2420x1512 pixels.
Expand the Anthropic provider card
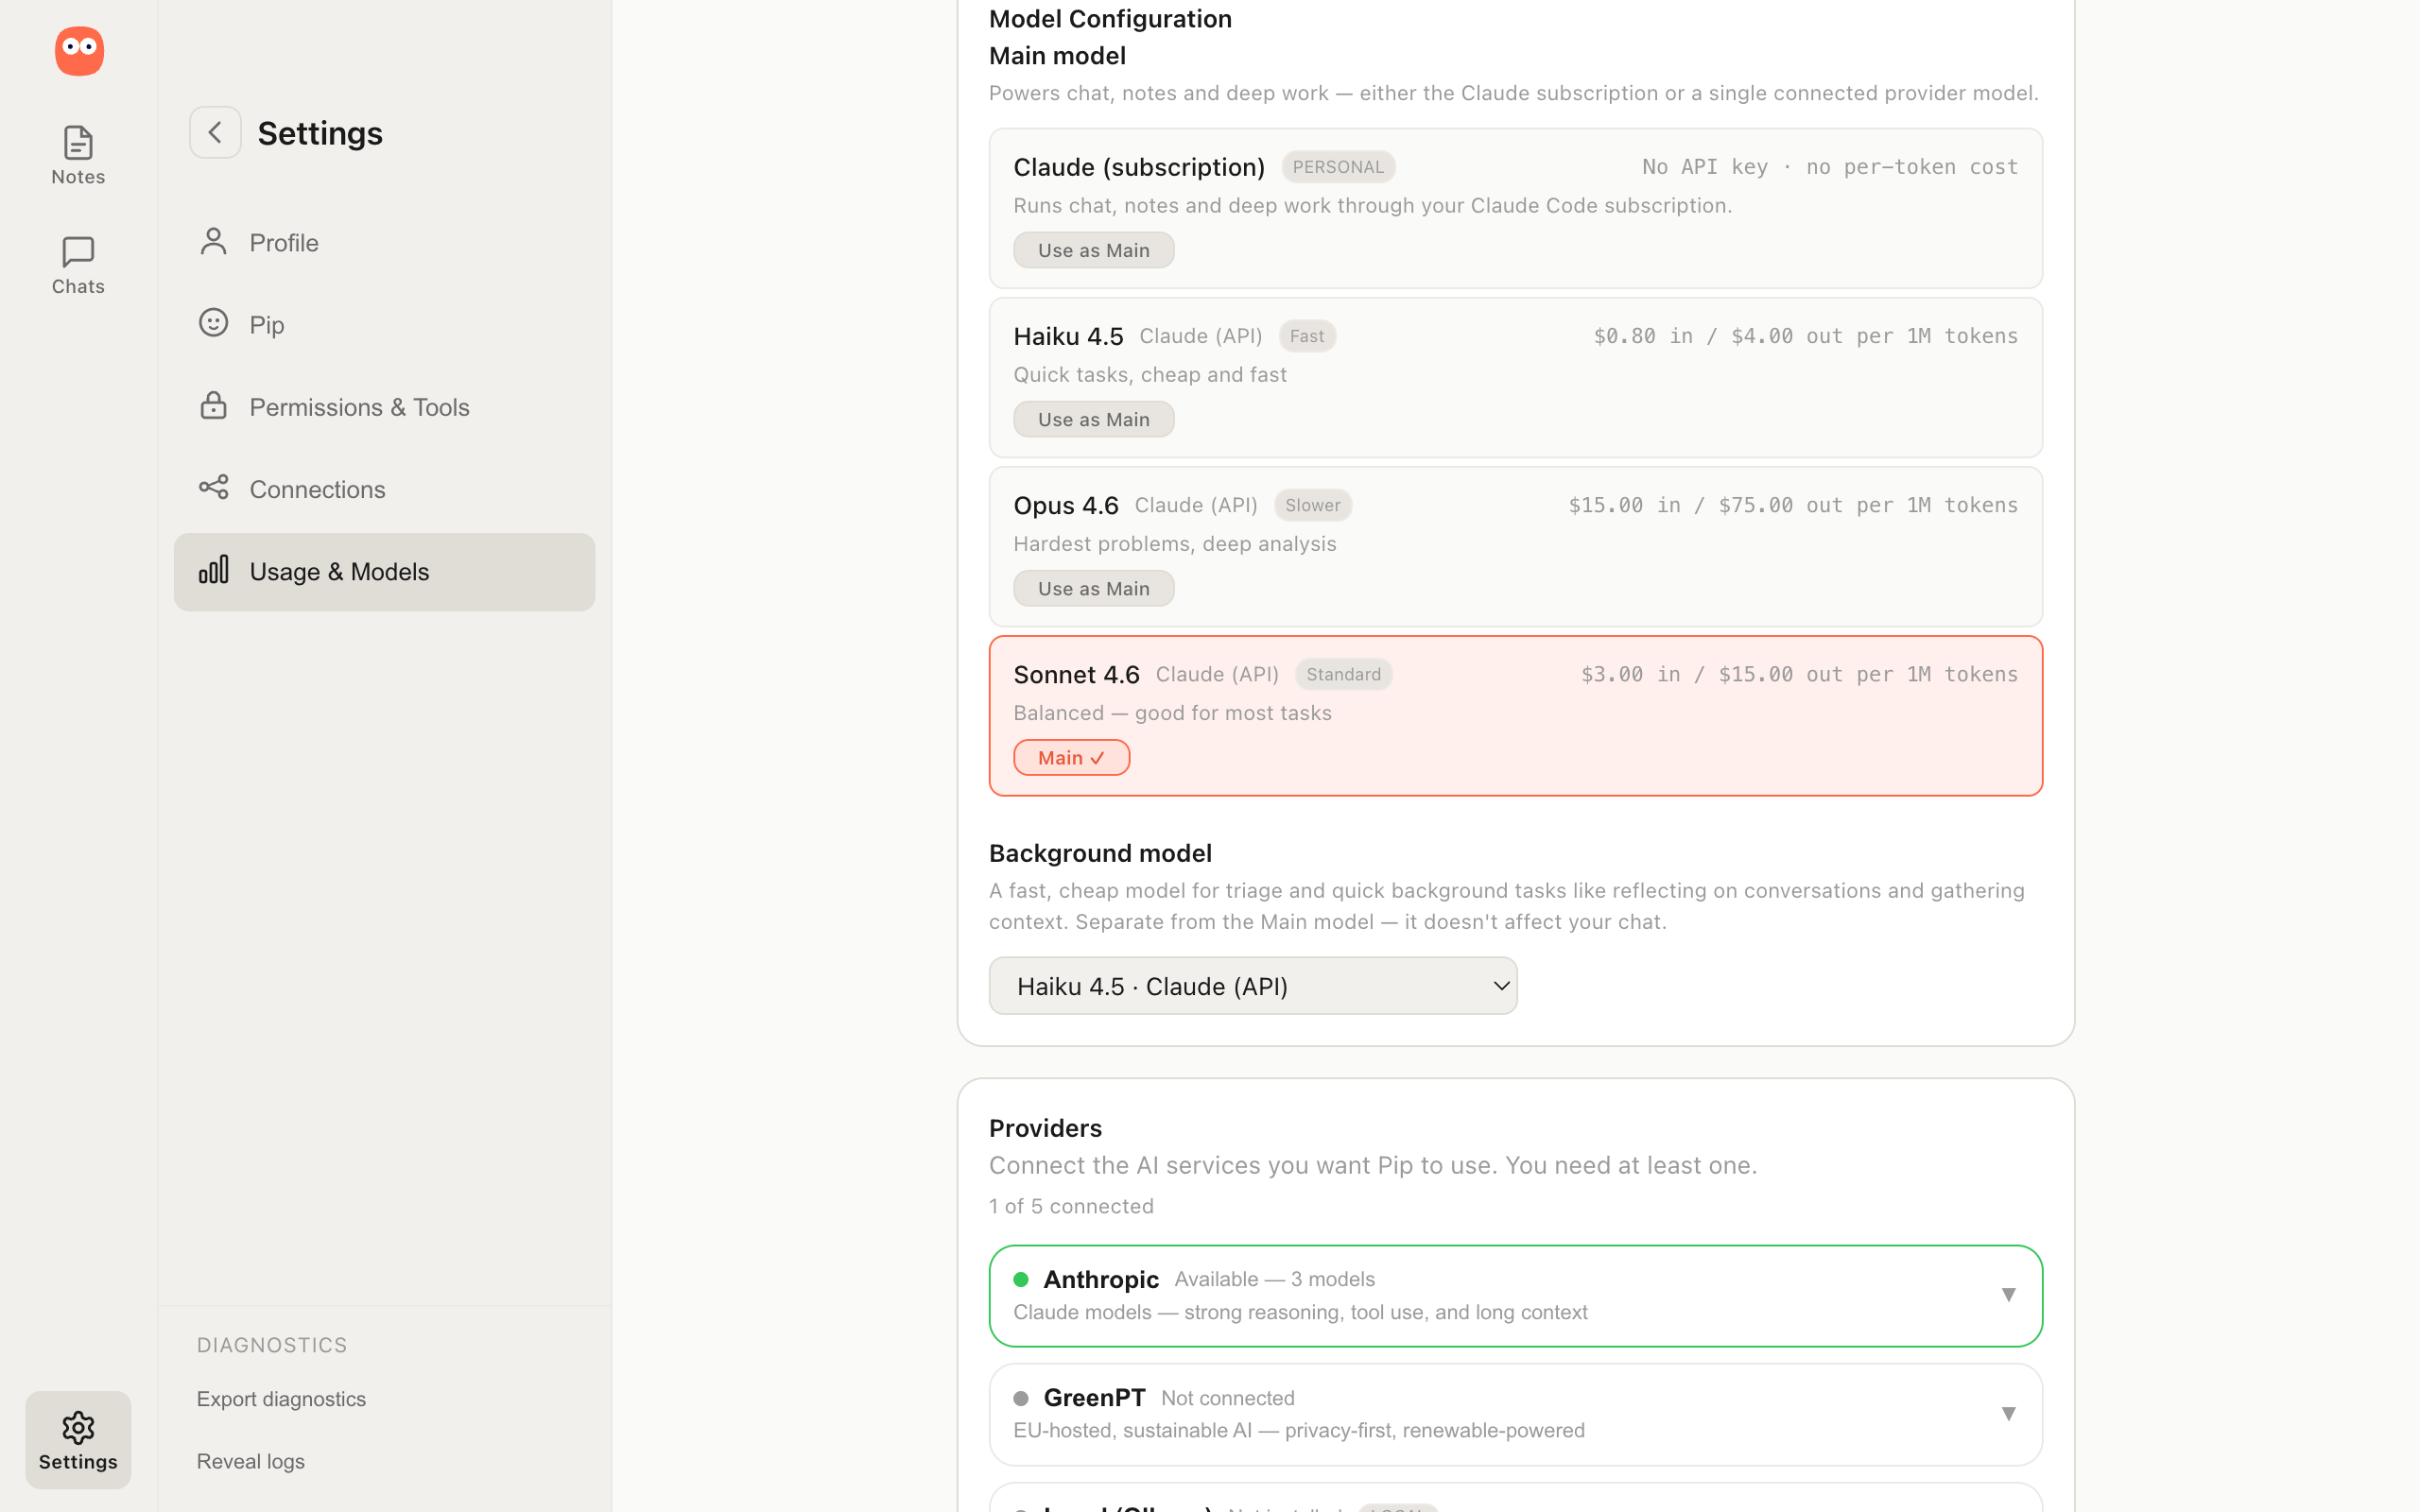pos(1515,1296)
